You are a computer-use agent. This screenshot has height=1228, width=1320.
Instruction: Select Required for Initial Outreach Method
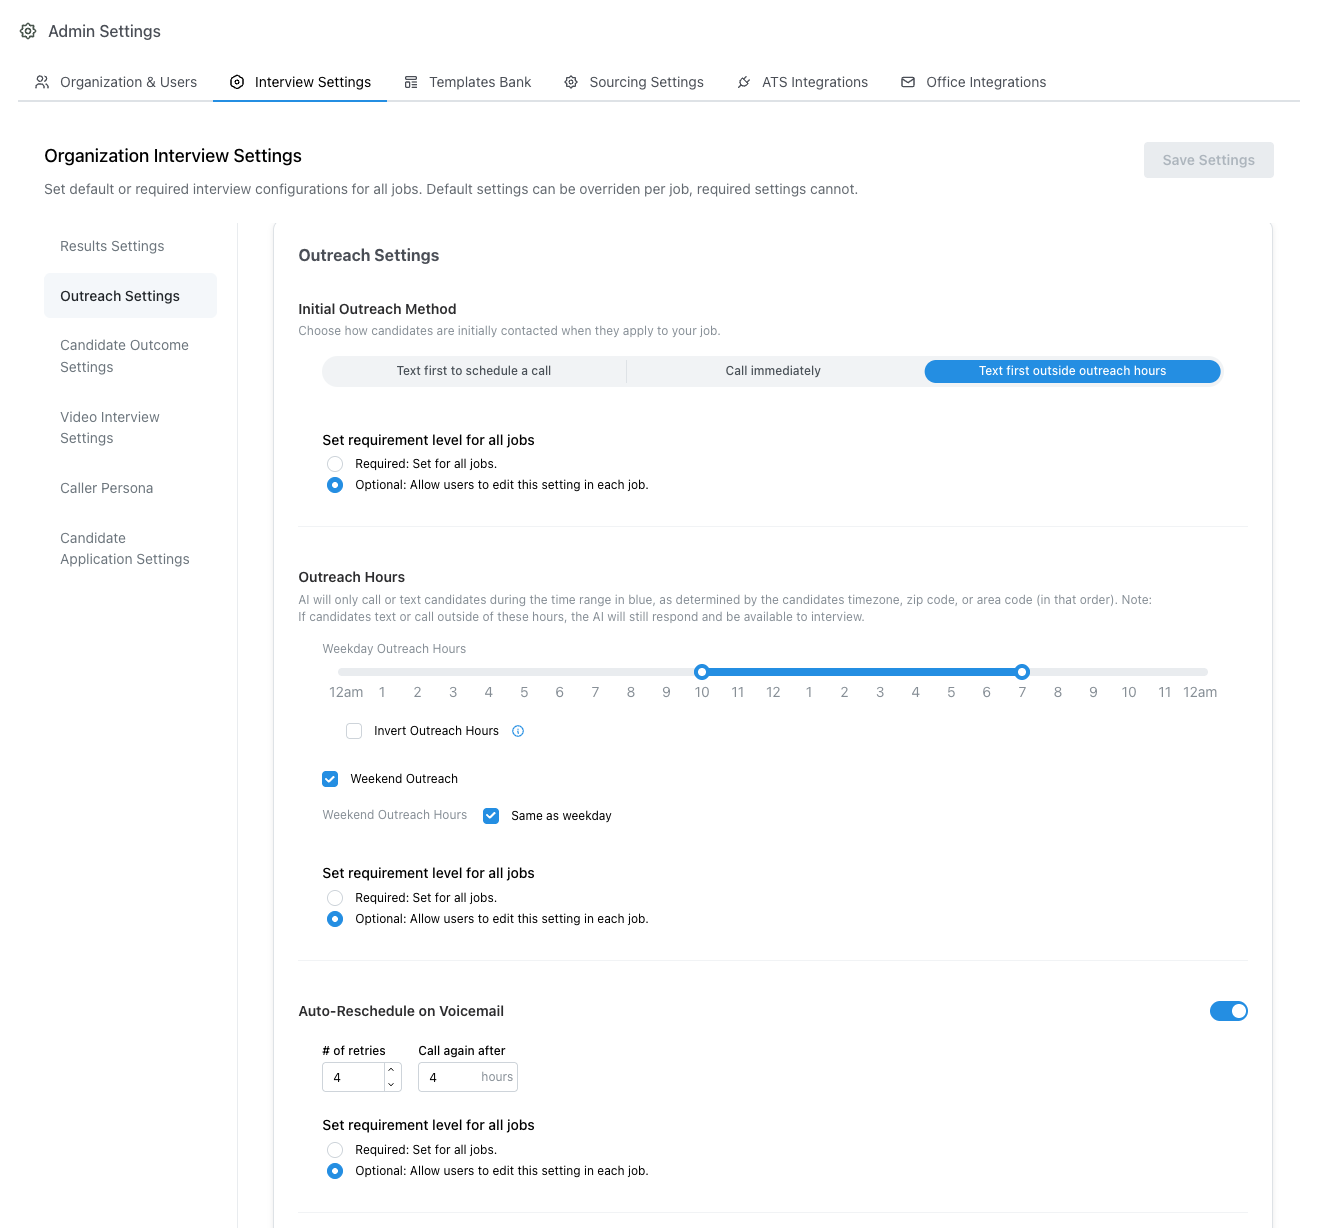click(335, 463)
